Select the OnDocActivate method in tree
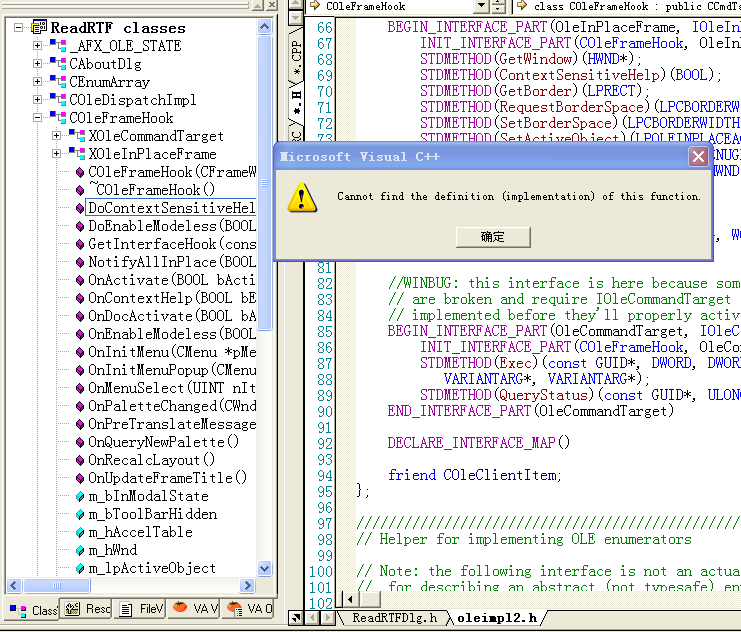This screenshot has height=632, width=741. (172, 316)
